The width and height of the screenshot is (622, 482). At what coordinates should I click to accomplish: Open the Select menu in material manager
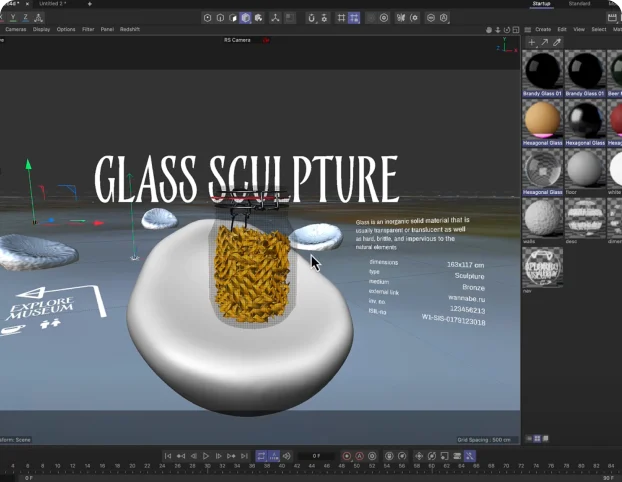599,29
